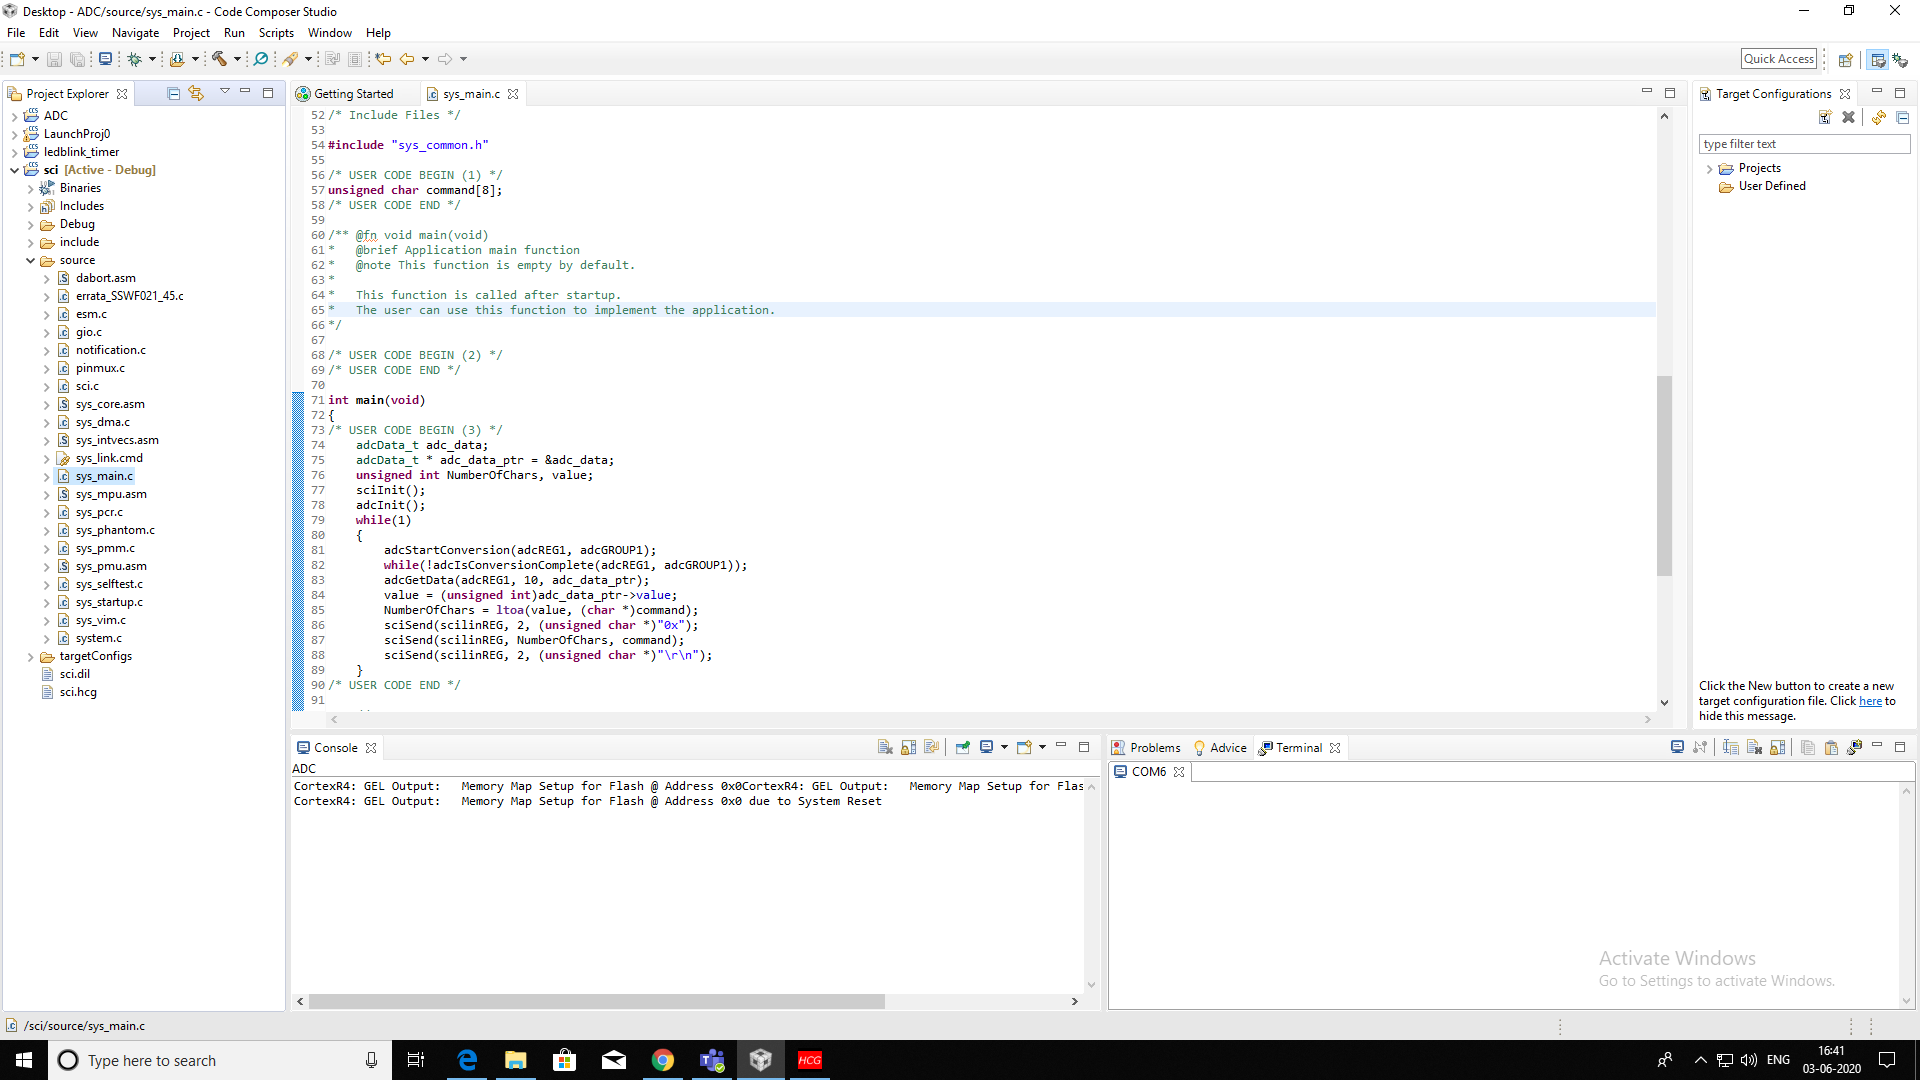
Task: Click the New file toolbar icon
Action: [17, 59]
